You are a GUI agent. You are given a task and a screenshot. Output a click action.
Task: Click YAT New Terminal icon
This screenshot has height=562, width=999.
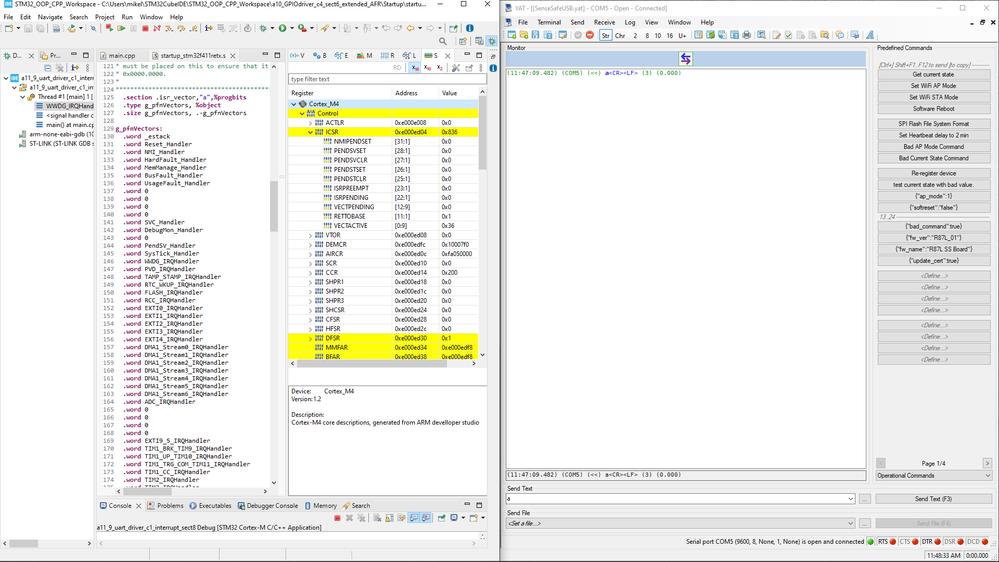pos(512,35)
